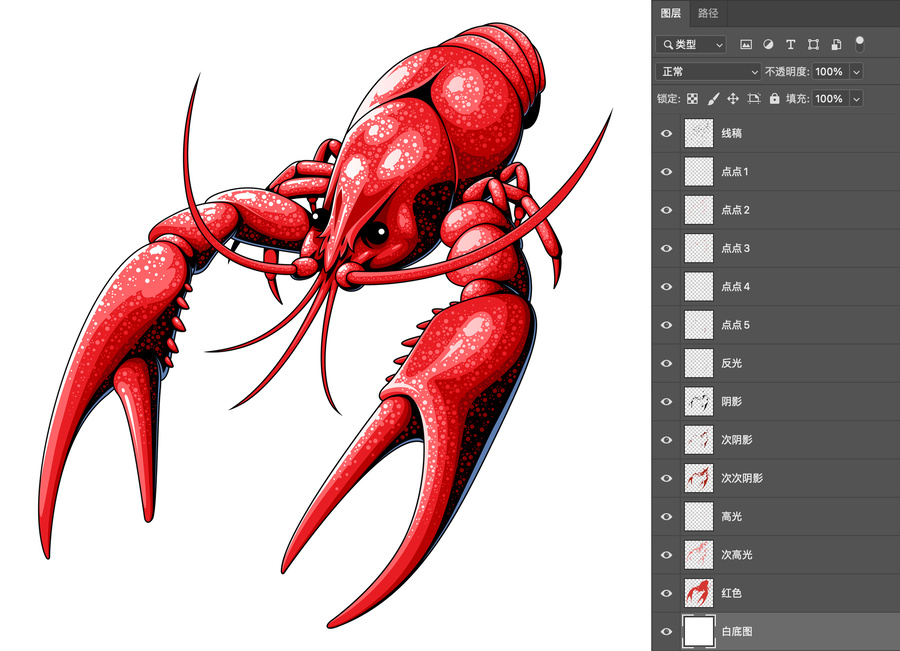Hide the 点点 3 layer
The image size is (900, 651).
[x=666, y=248]
